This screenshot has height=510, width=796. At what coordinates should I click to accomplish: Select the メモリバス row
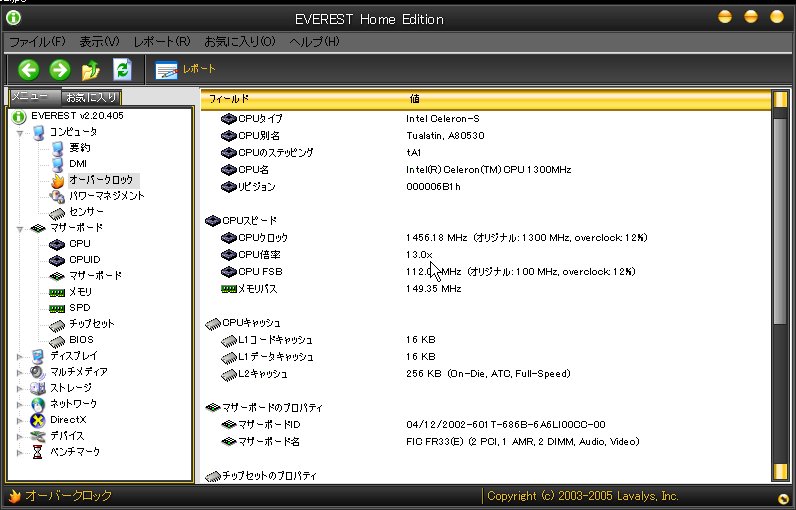[486, 289]
